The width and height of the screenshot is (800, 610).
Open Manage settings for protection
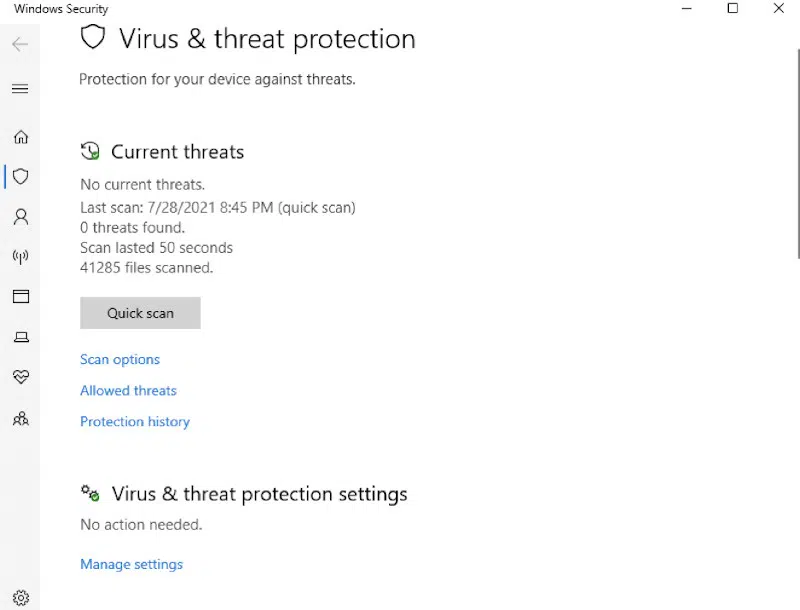131,564
